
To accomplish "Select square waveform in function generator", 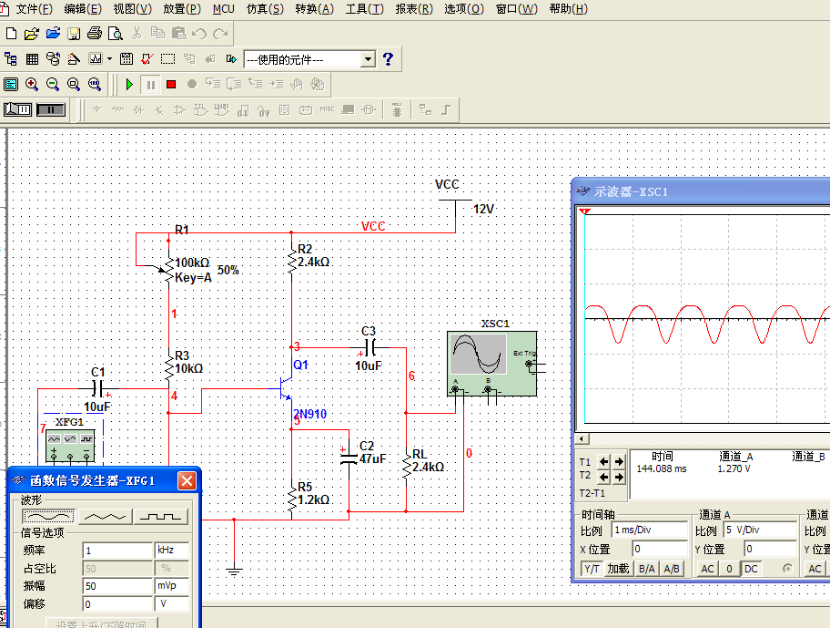I will tap(161, 516).
